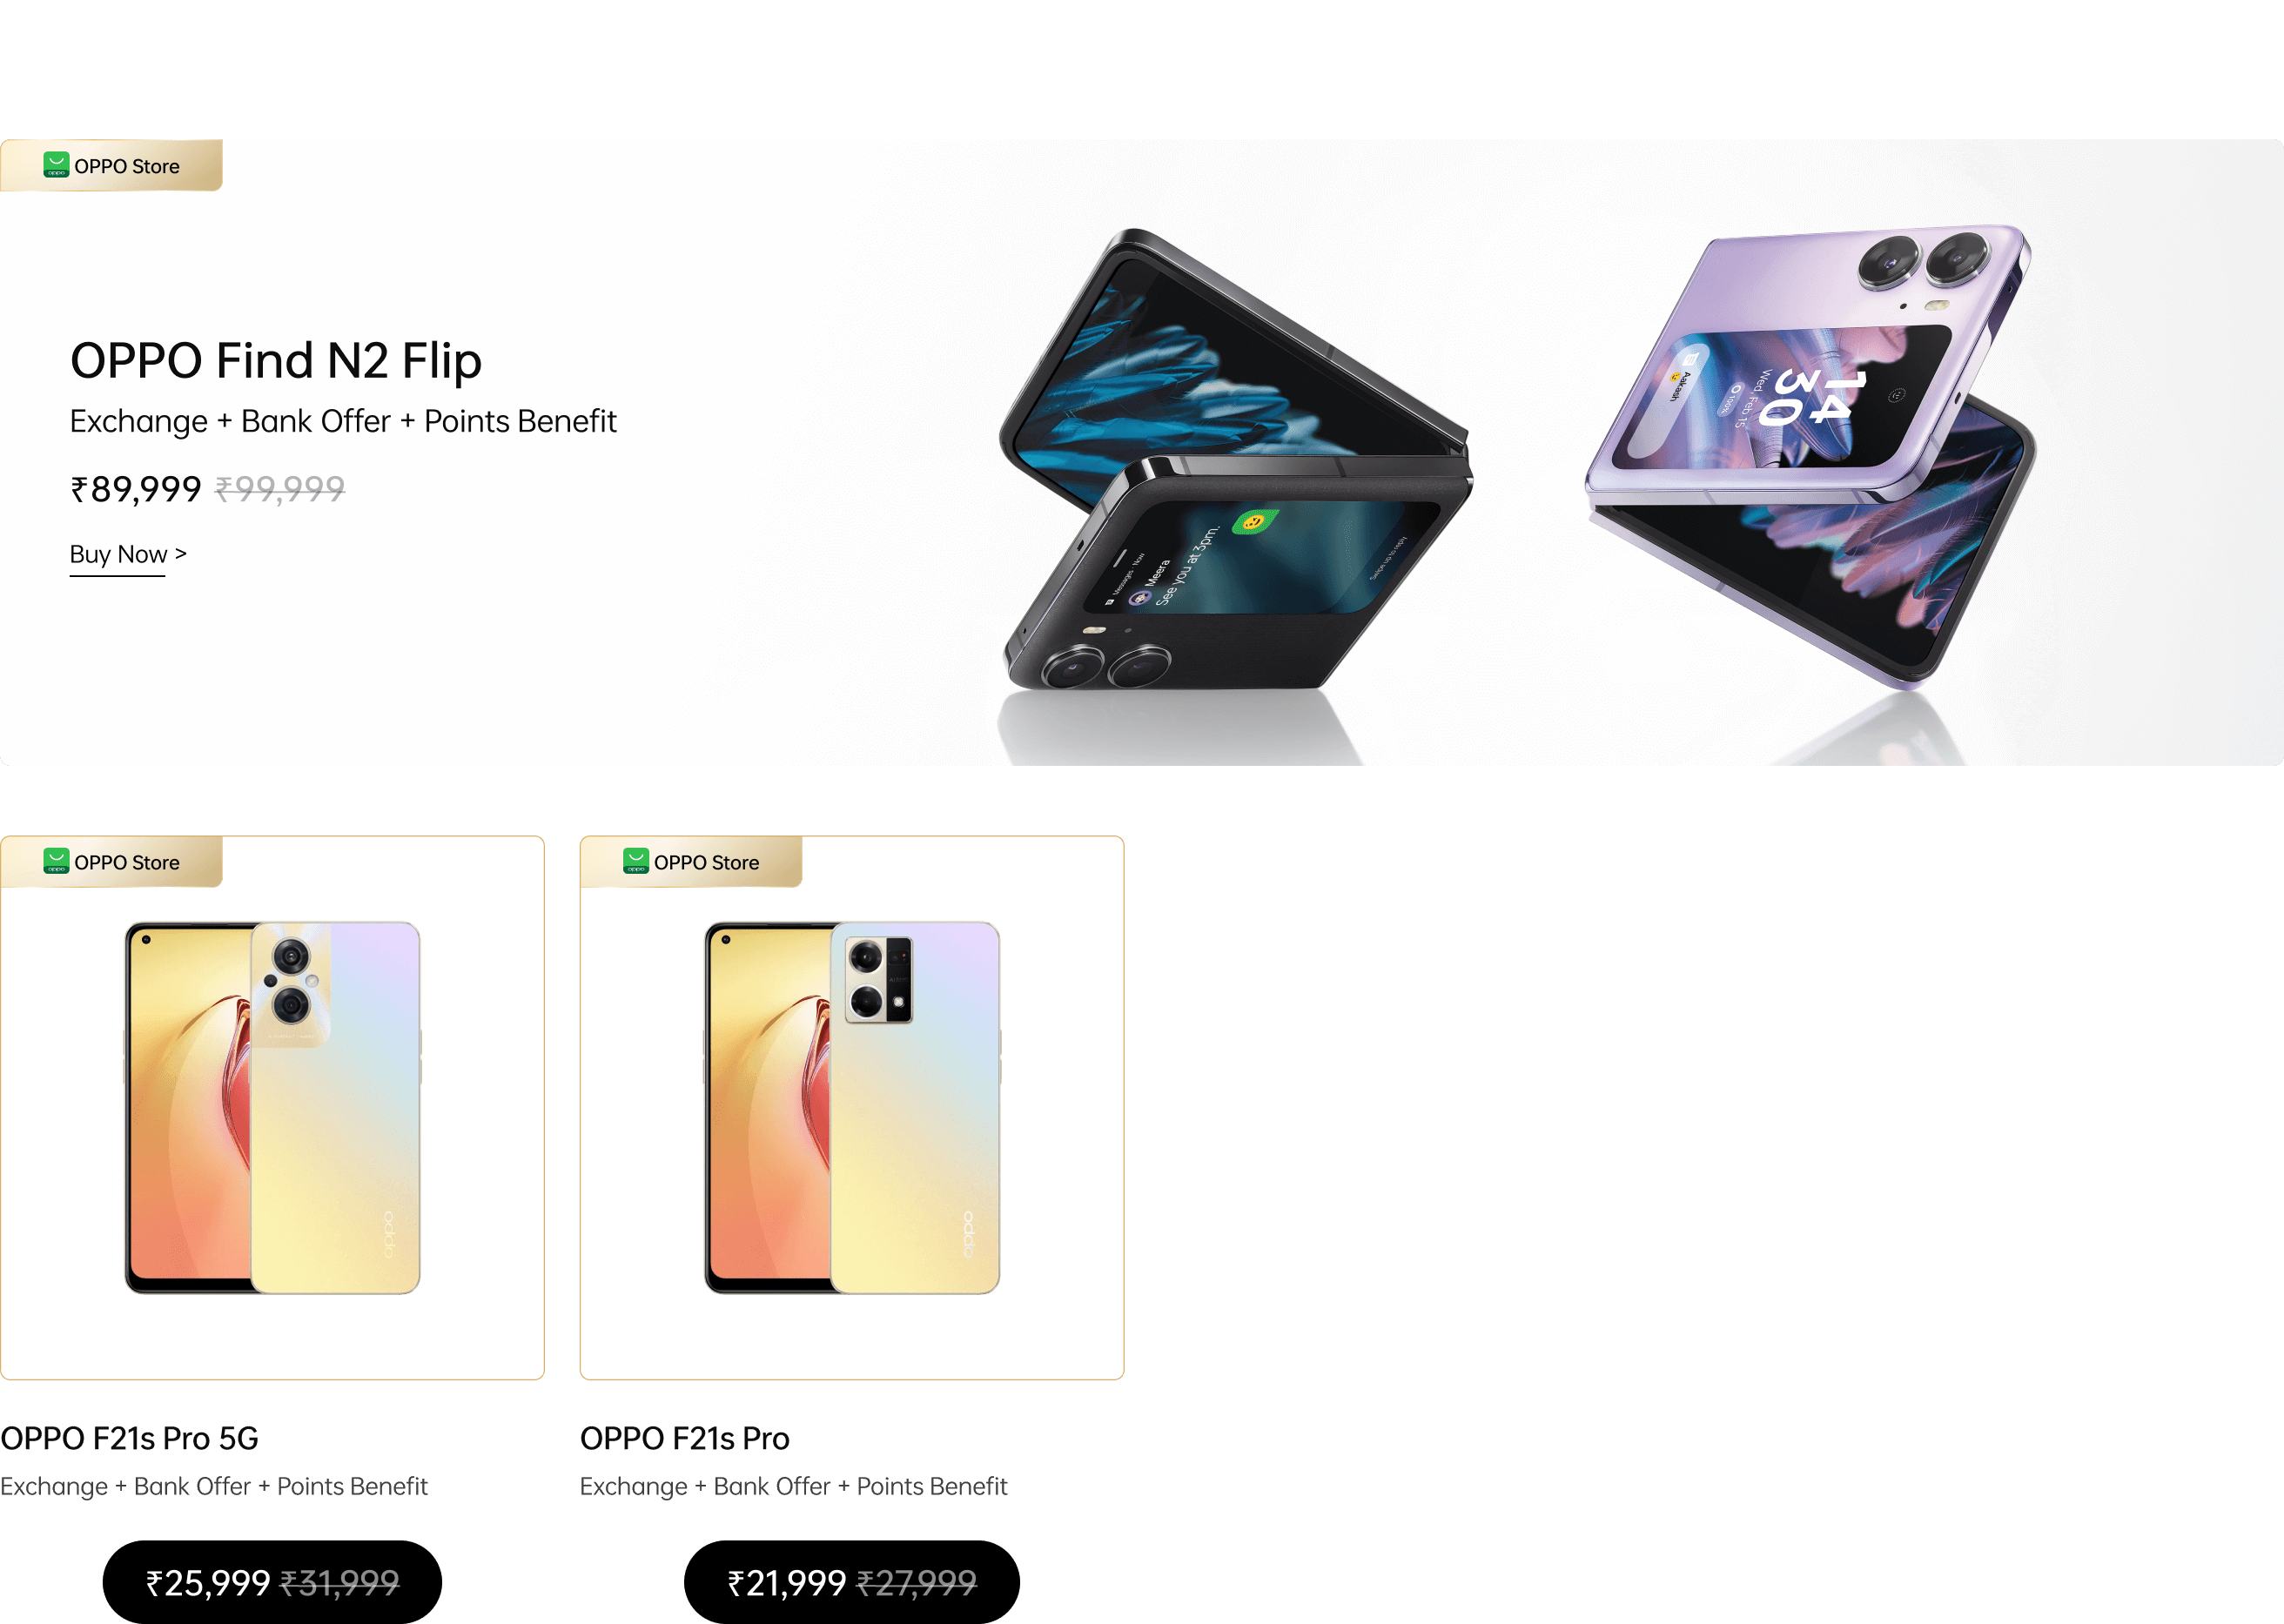This screenshot has height=1624, width=2284.
Task: Open the OPPO F21s Pro phone image
Action: [x=852, y=1108]
